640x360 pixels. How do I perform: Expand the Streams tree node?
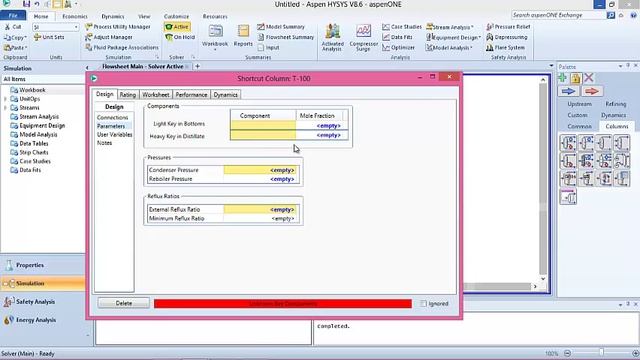(x=5, y=108)
